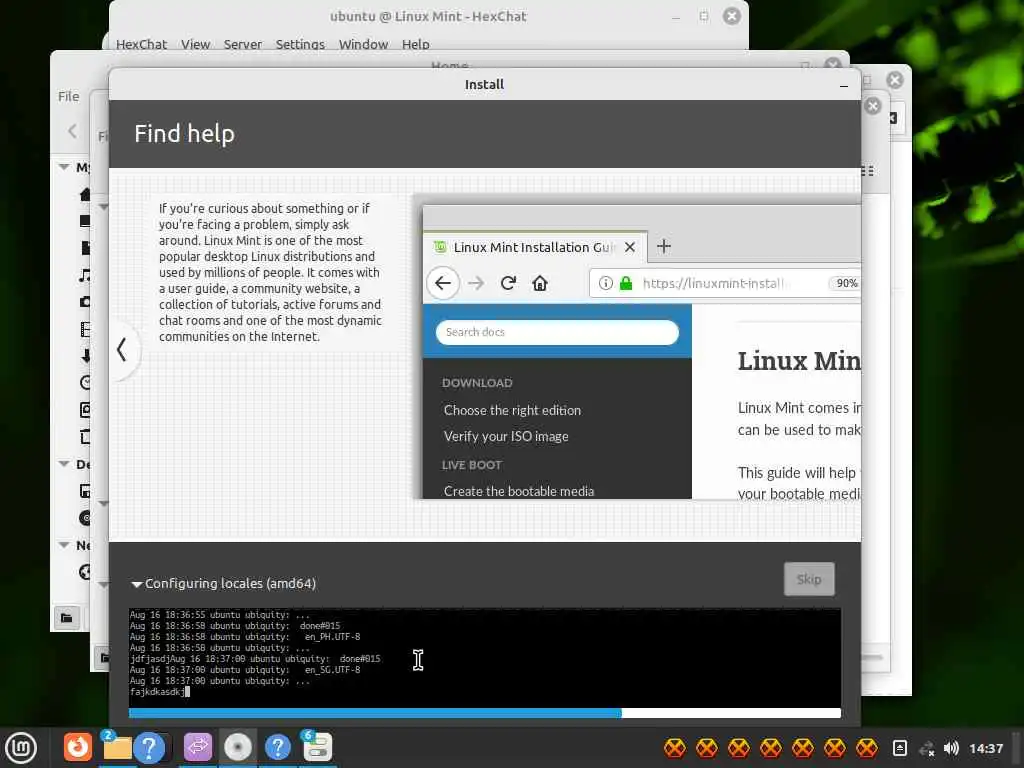Click inside the installer terminal output
The image size is (1024, 768).
(485, 657)
